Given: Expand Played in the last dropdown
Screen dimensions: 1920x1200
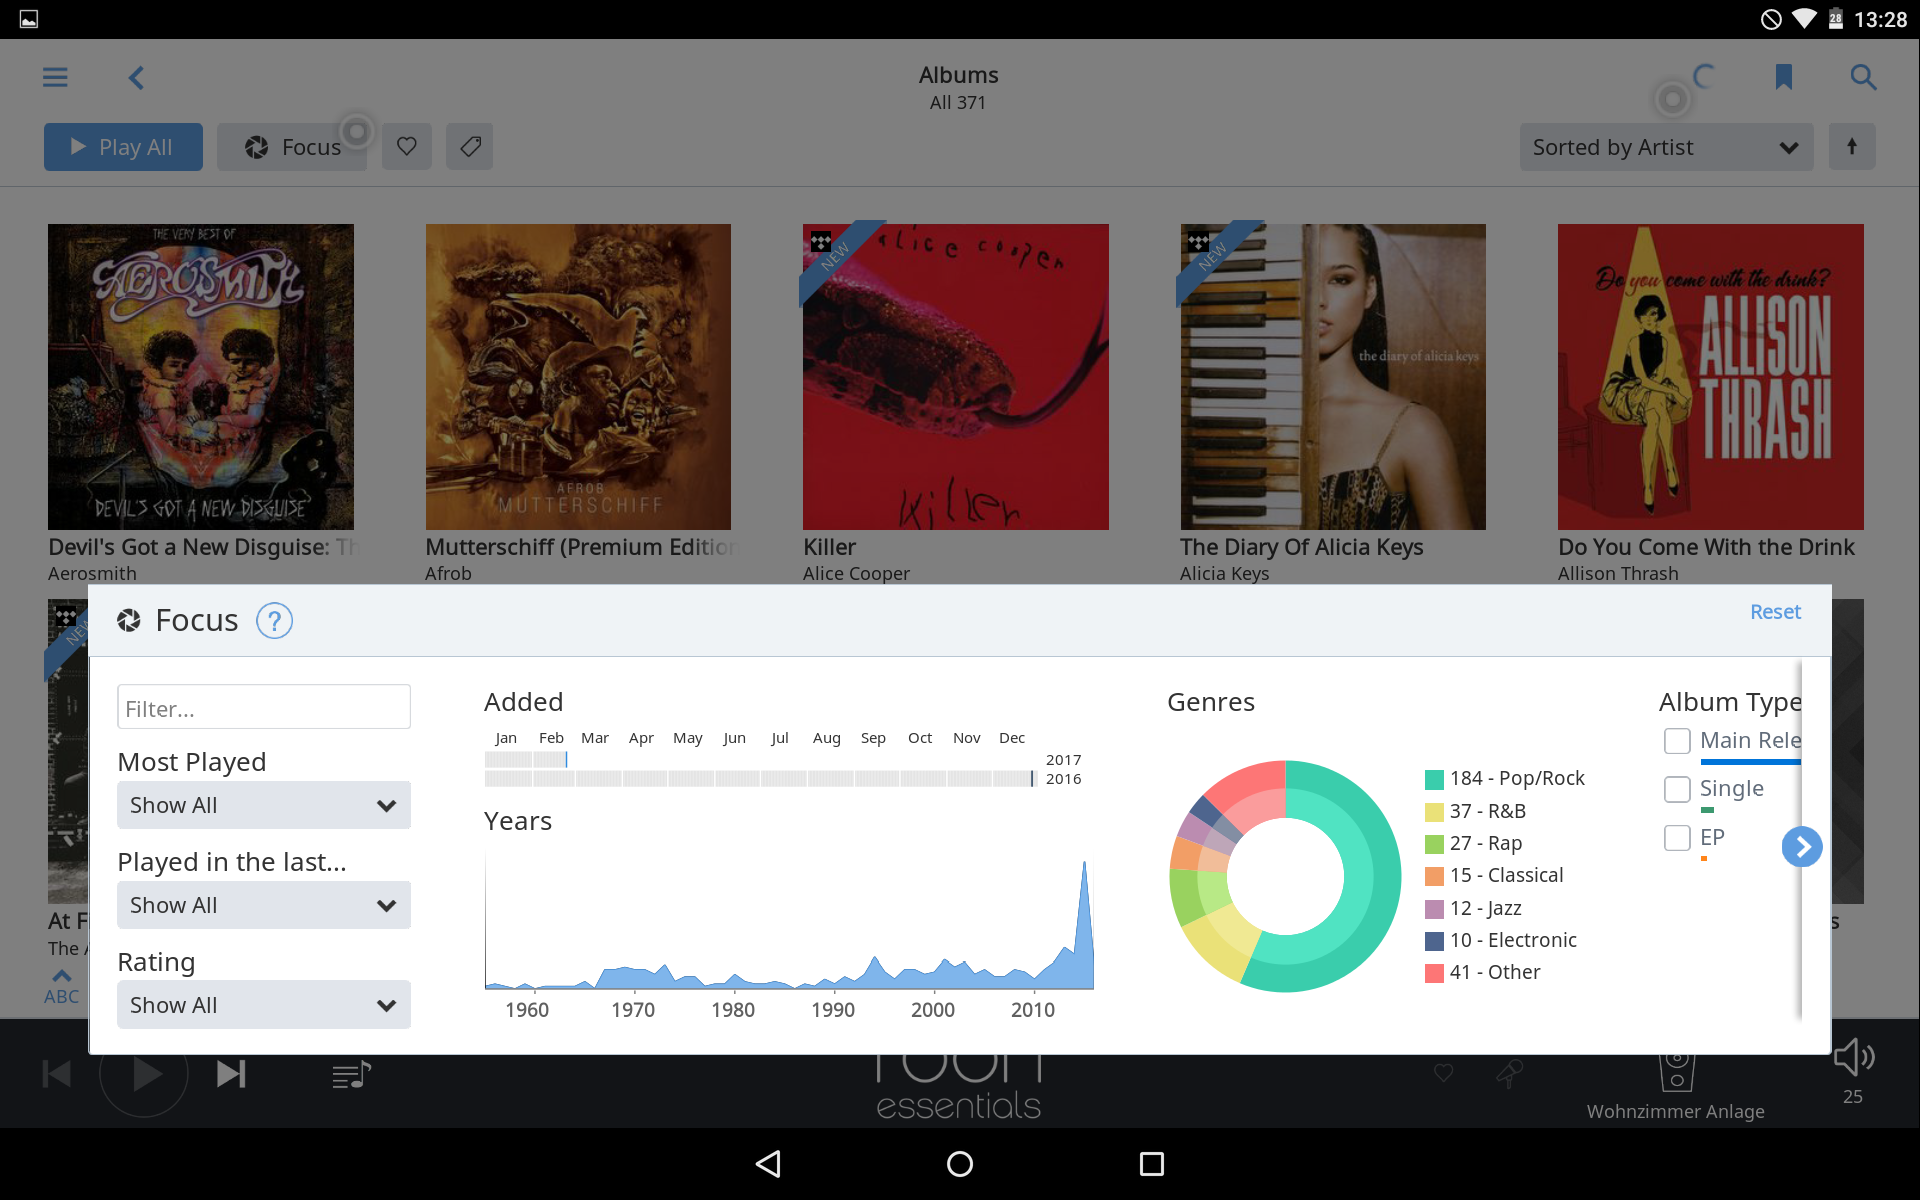Looking at the screenshot, I should pyautogui.click(x=264, y=905).
